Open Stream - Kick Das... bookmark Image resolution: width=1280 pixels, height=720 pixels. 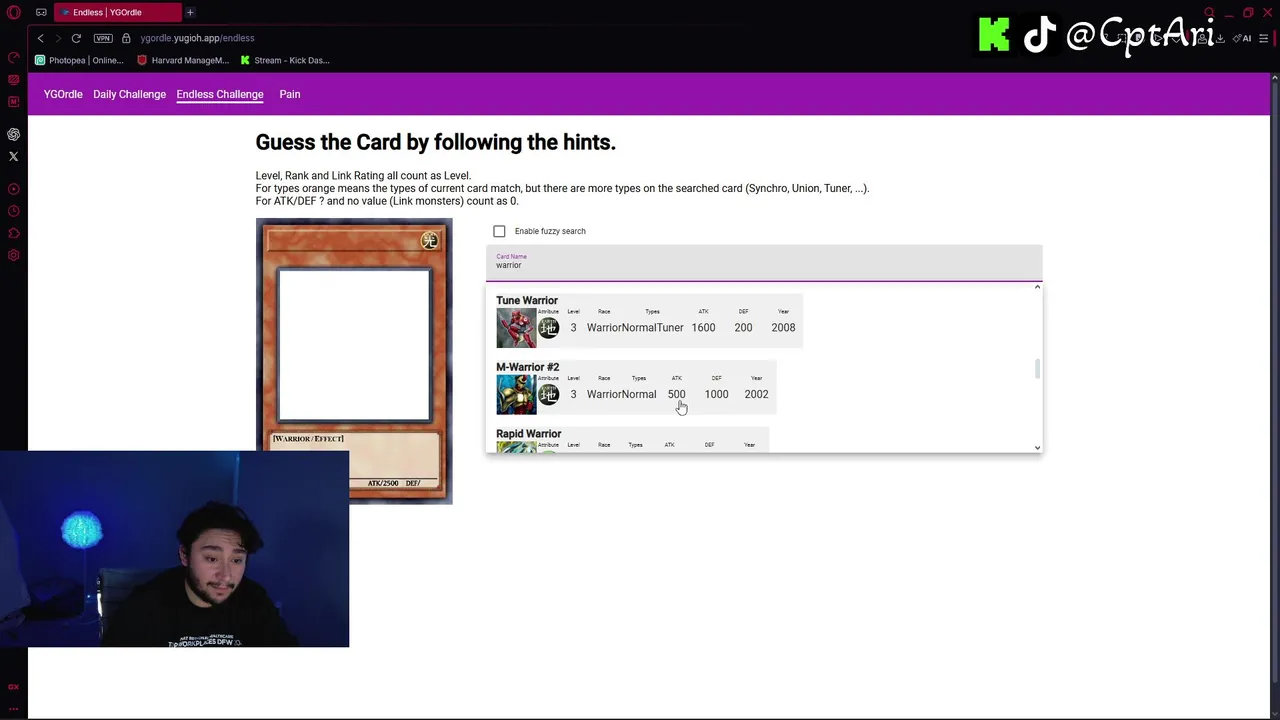point(285,60)
